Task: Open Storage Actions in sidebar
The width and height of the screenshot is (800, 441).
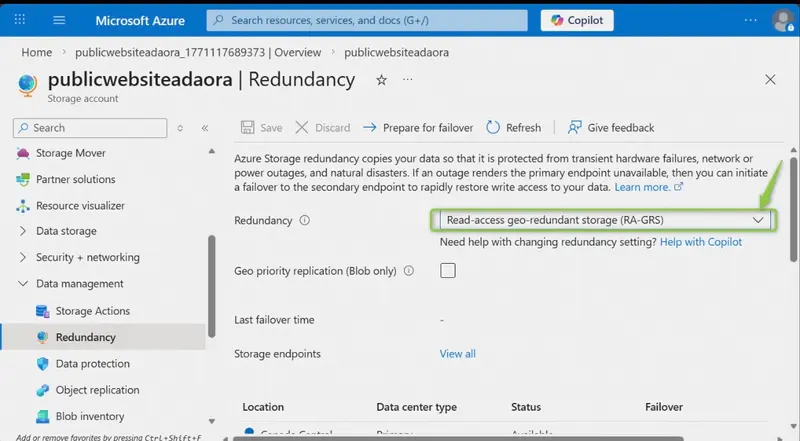Action: click(x=92, y=311)
